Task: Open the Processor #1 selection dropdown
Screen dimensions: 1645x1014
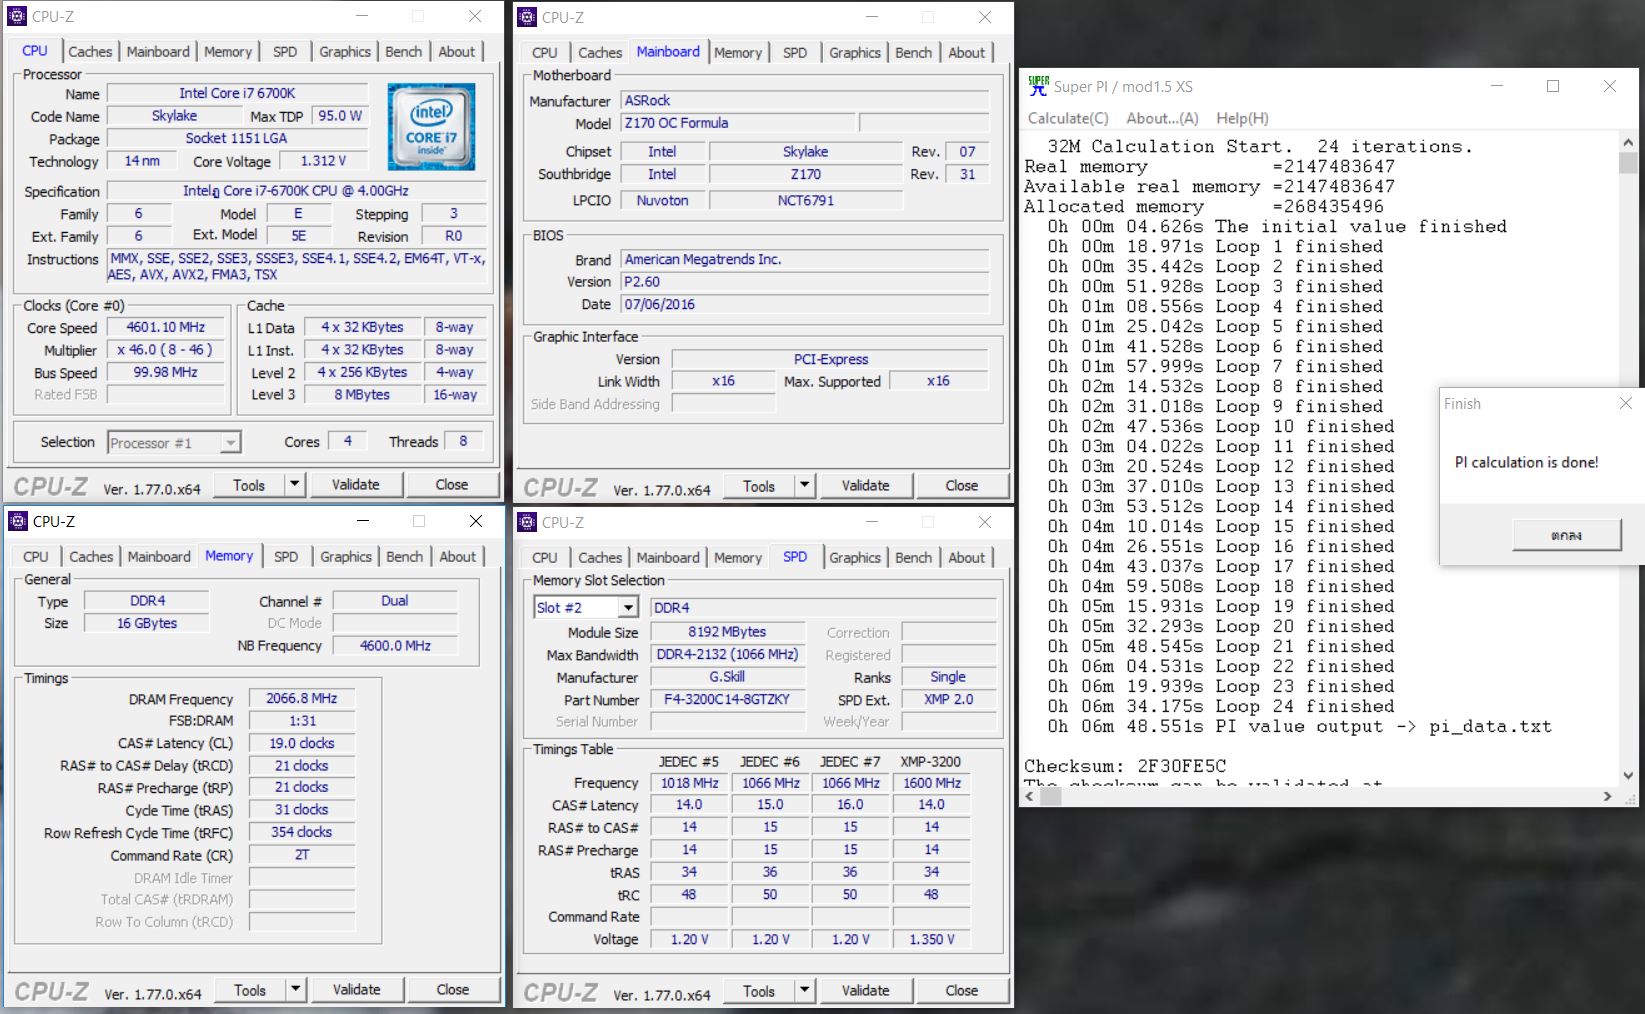Action: 230,443
